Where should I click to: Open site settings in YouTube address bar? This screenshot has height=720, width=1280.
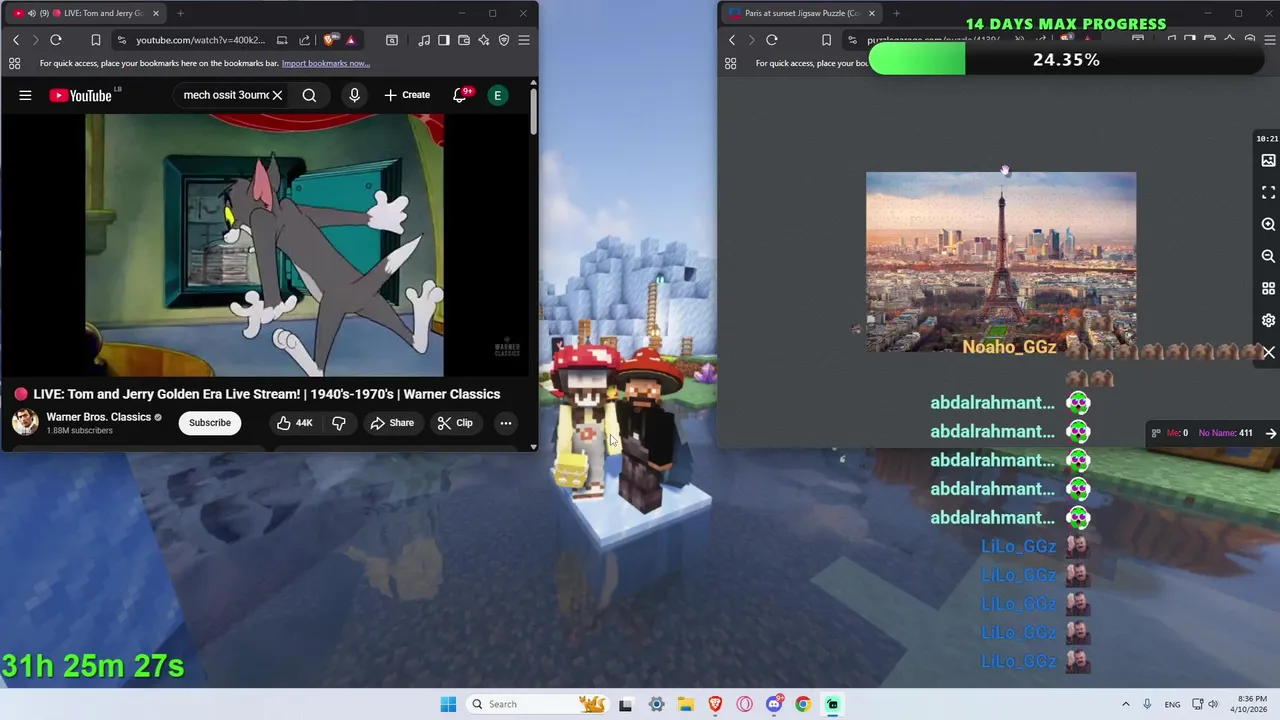(121, 40)
